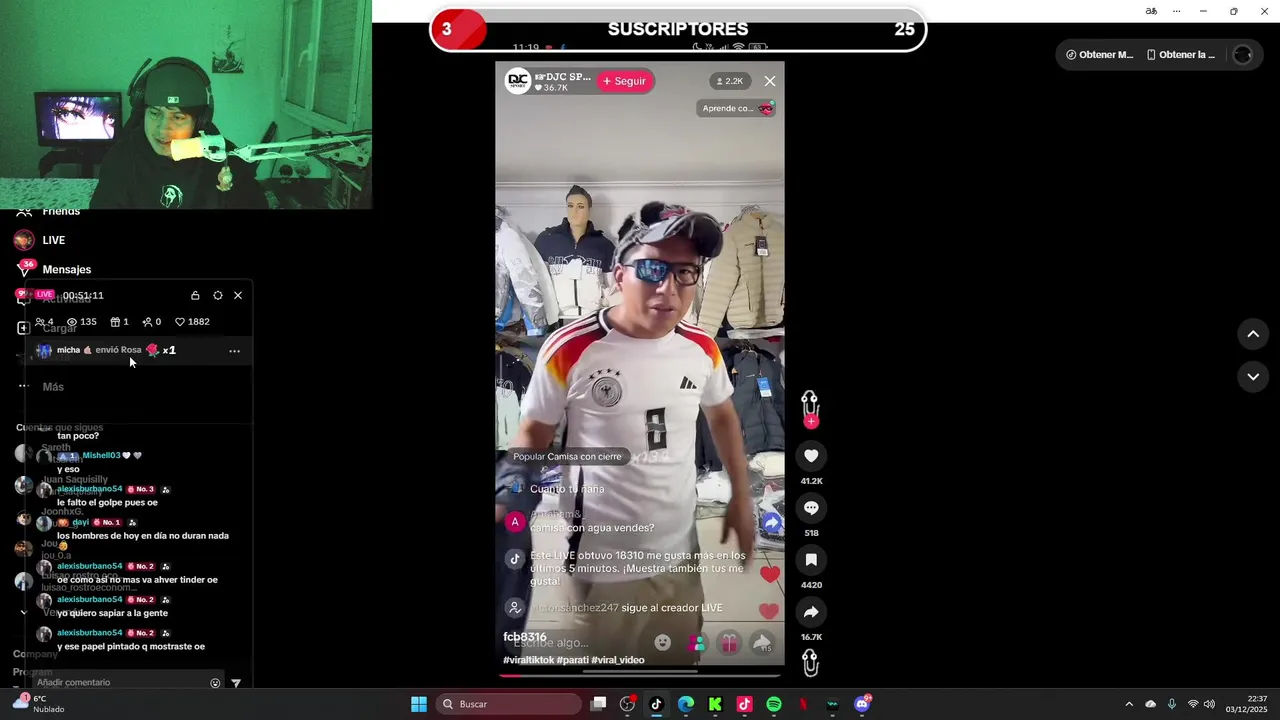This screenshot has height=720, width=1280.
Task: Go to next video with down chevron
Action: (1253, 376)
